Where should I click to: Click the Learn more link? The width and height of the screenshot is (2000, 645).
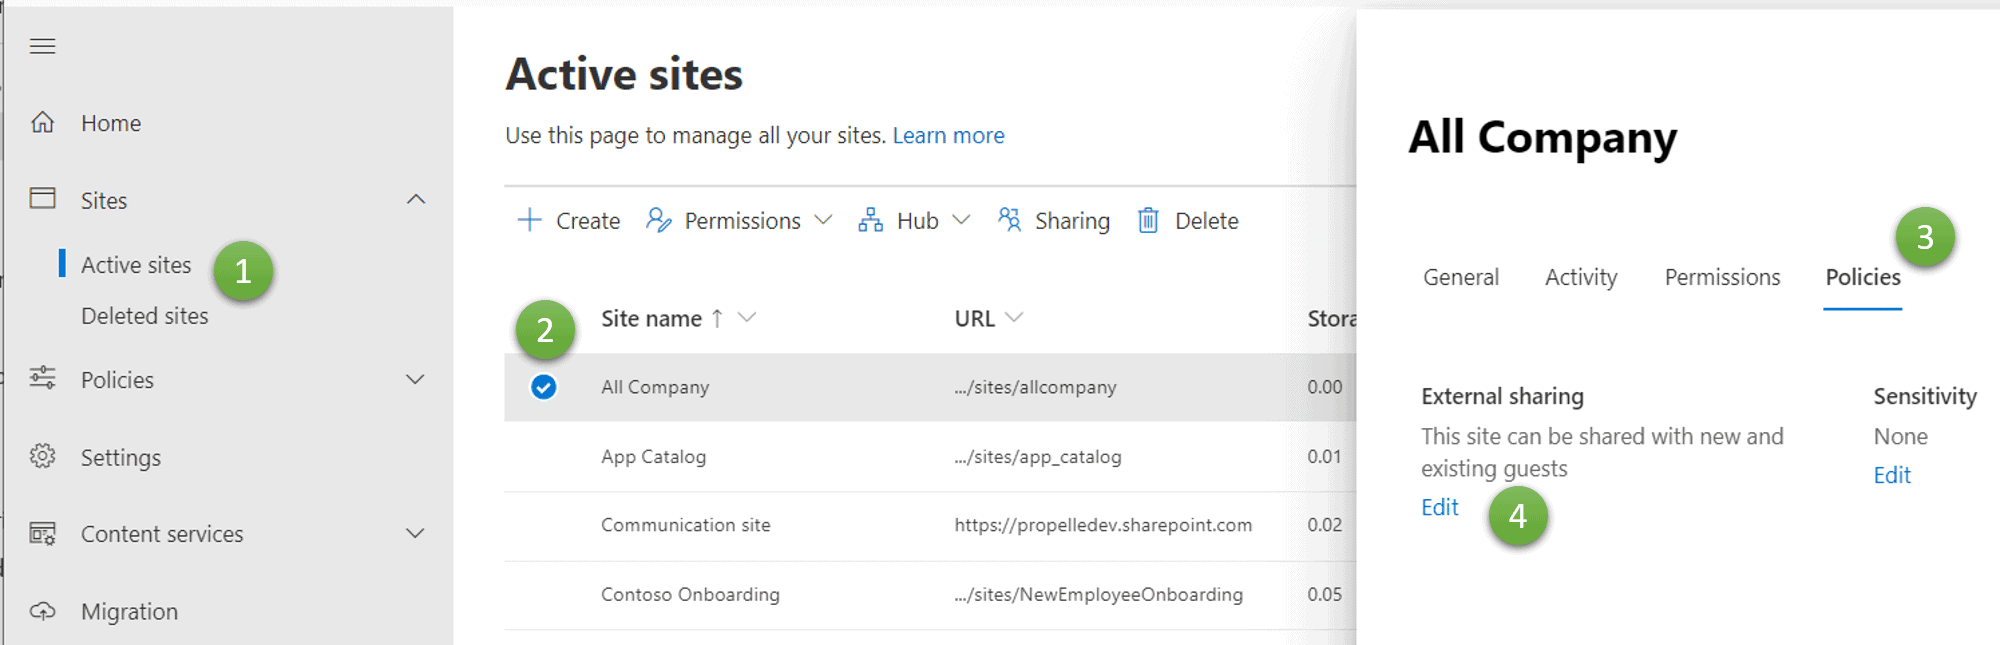click(948, 135)
